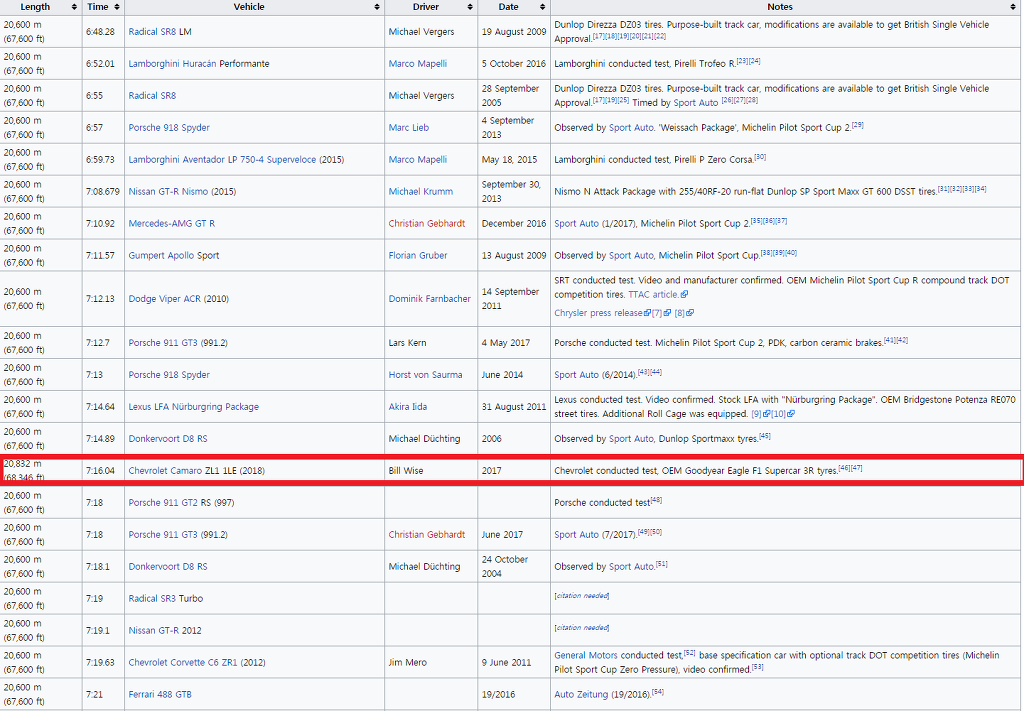Open the Lexus LFA Nürburgring Package link
The height and width of the screenshot is (711, 1024).
coord(193,407)
